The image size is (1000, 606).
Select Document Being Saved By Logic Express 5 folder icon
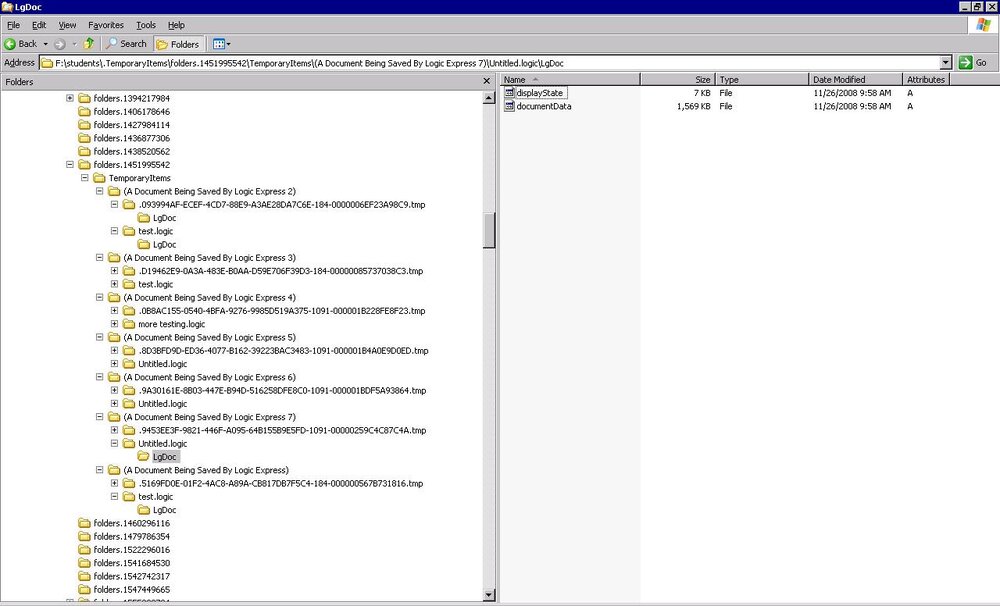click(114, 337)
